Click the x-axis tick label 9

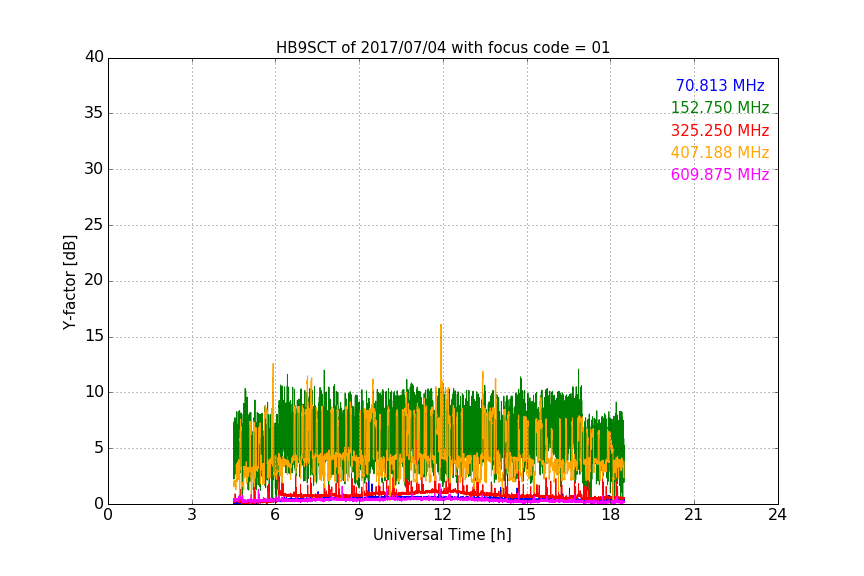[x=359, y=515]
